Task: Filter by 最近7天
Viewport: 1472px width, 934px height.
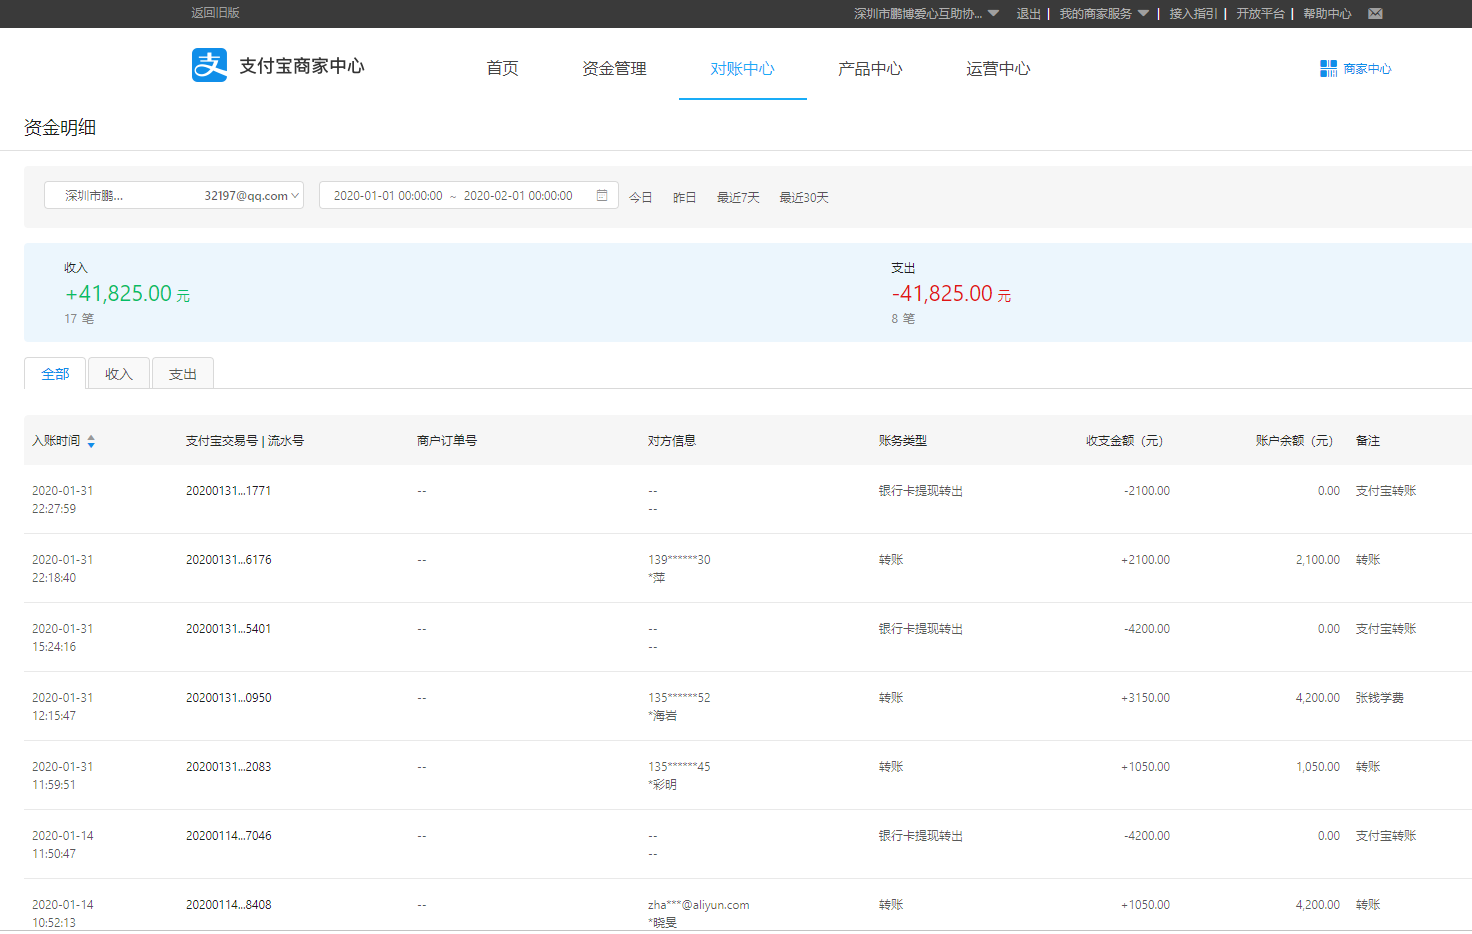Action: coord(738,198)
